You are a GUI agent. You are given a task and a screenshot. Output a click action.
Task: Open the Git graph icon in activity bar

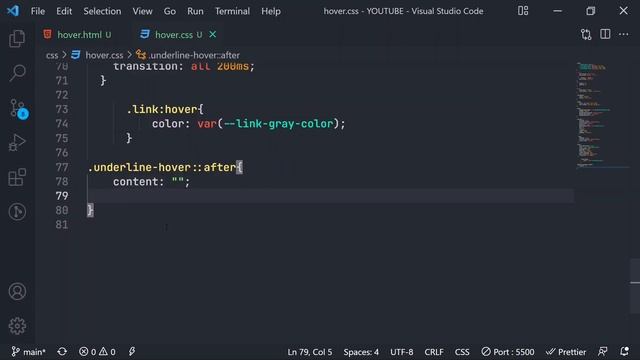pos(17,212)
